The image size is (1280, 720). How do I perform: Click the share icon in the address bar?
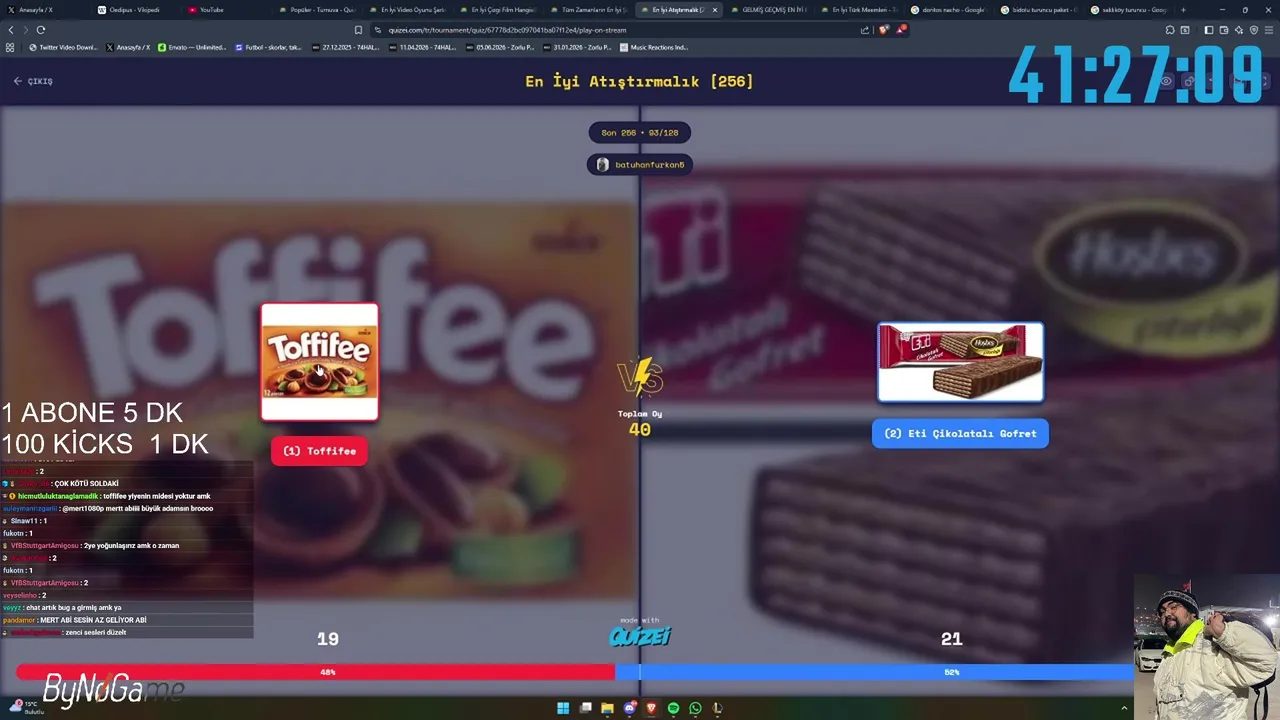(x=865, y=30)
